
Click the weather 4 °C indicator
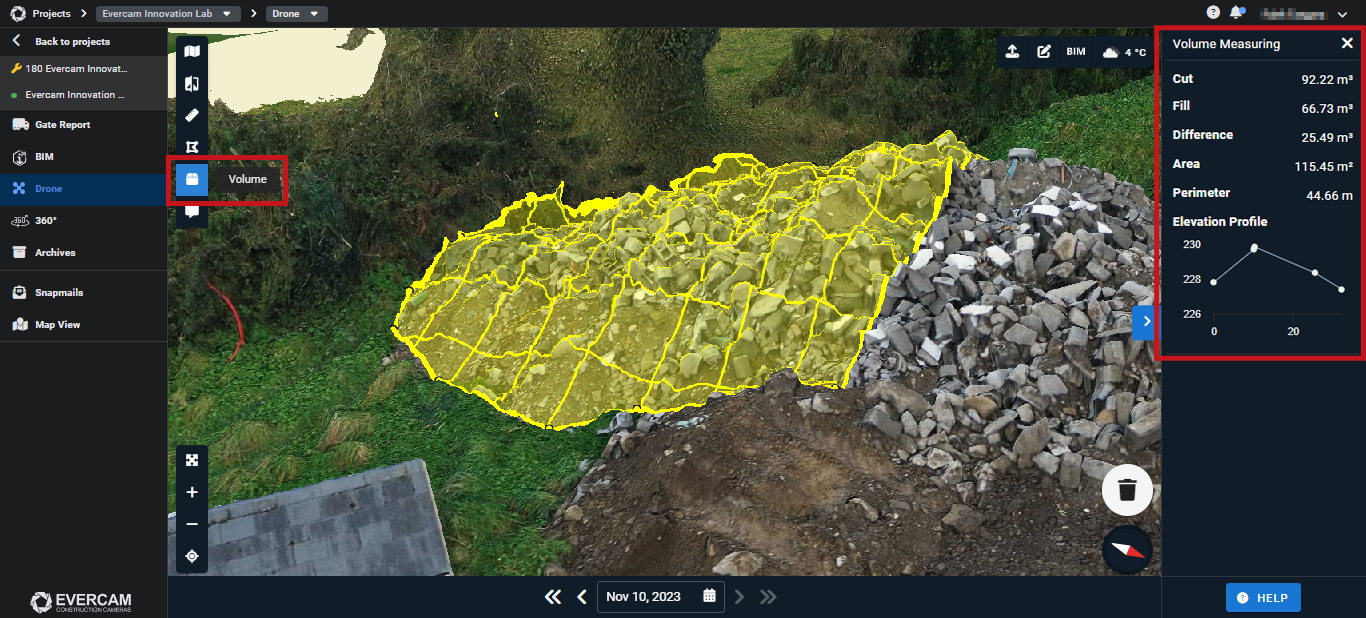(1124, 52)
